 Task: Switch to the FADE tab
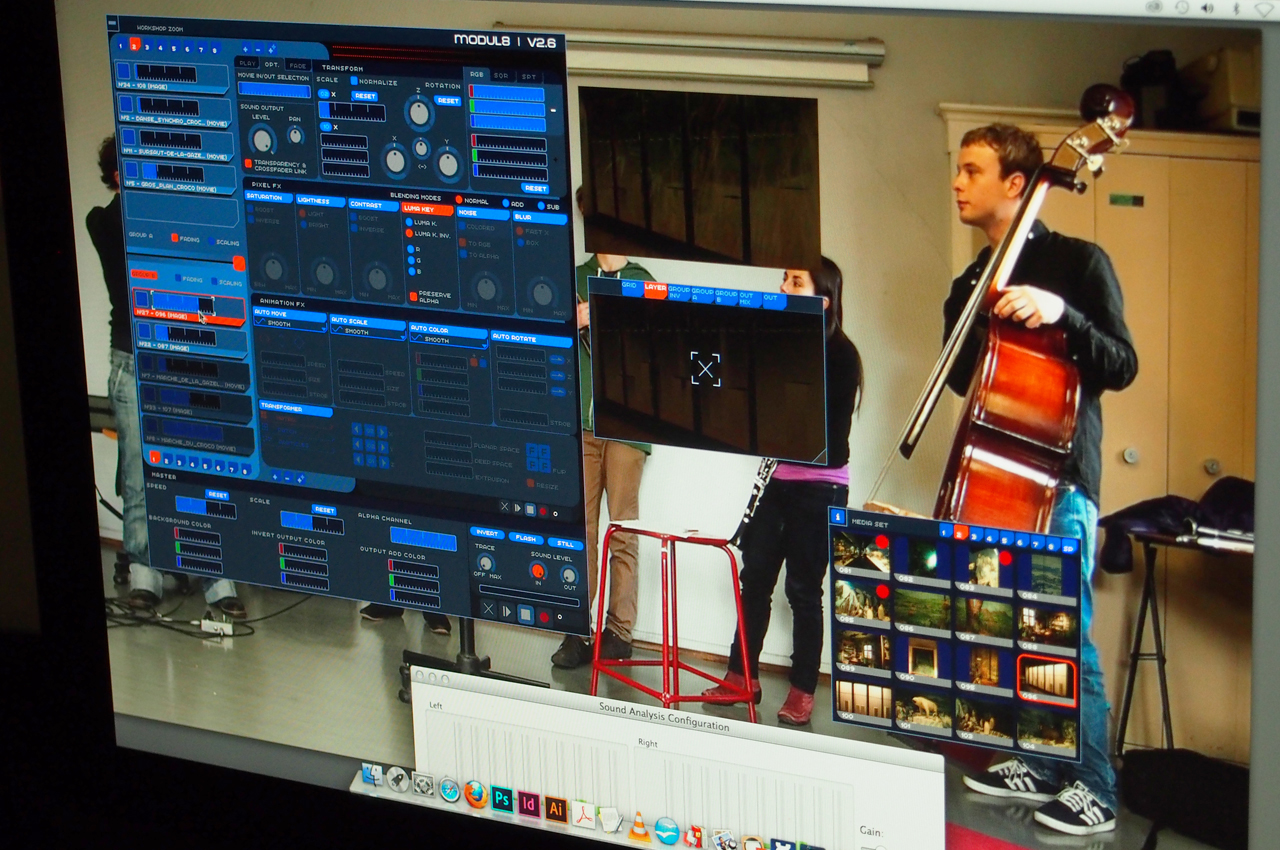pyautogui.click(x=298, y=65)
